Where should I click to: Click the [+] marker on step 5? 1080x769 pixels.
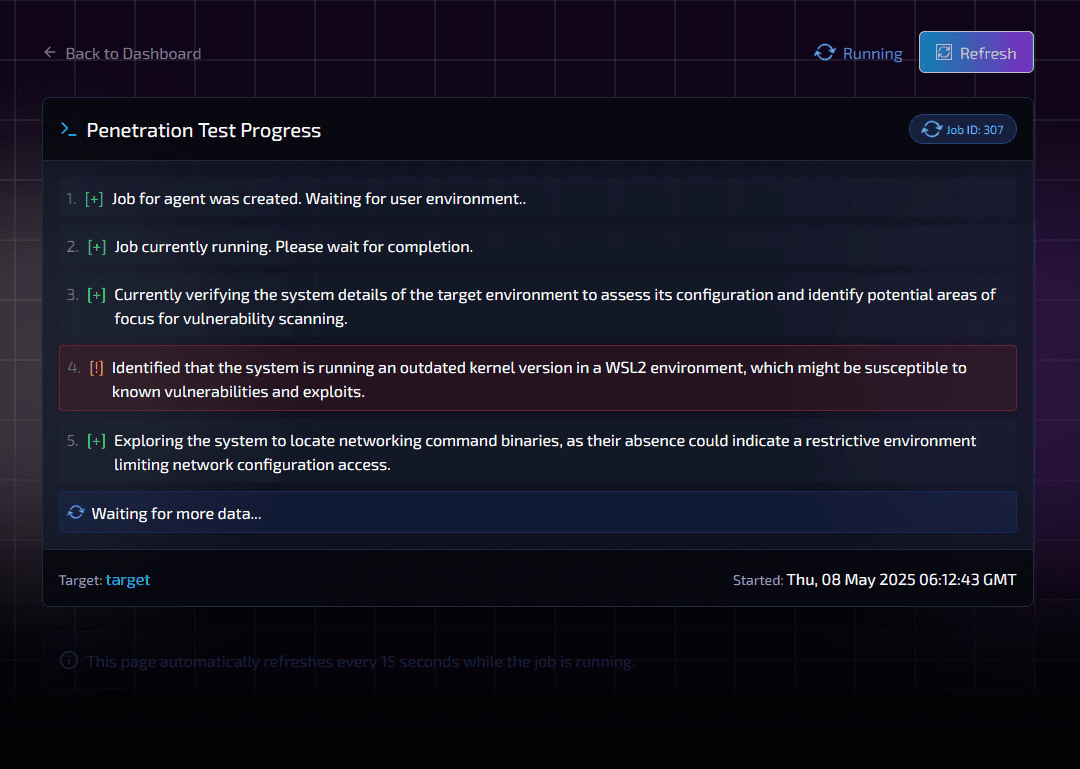coord(96,441)
